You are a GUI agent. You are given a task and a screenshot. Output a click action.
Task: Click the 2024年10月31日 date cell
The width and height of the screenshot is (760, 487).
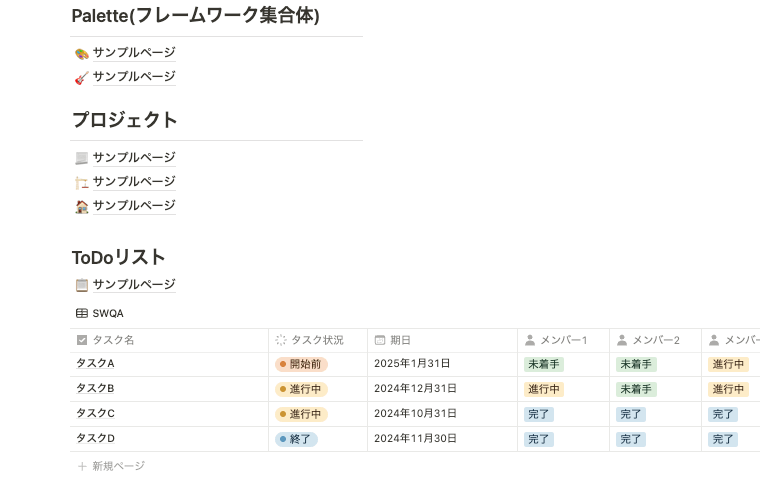(x=414, y=414)
